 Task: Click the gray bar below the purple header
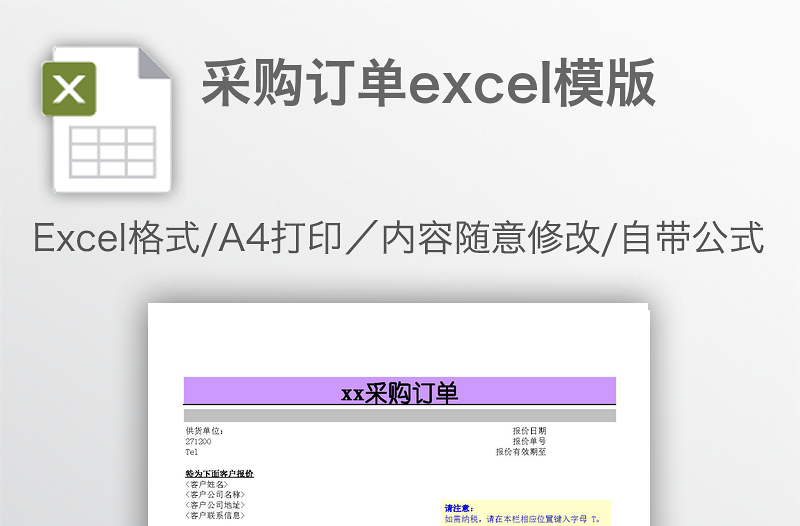pyautogui.click(x=399, y=415)
